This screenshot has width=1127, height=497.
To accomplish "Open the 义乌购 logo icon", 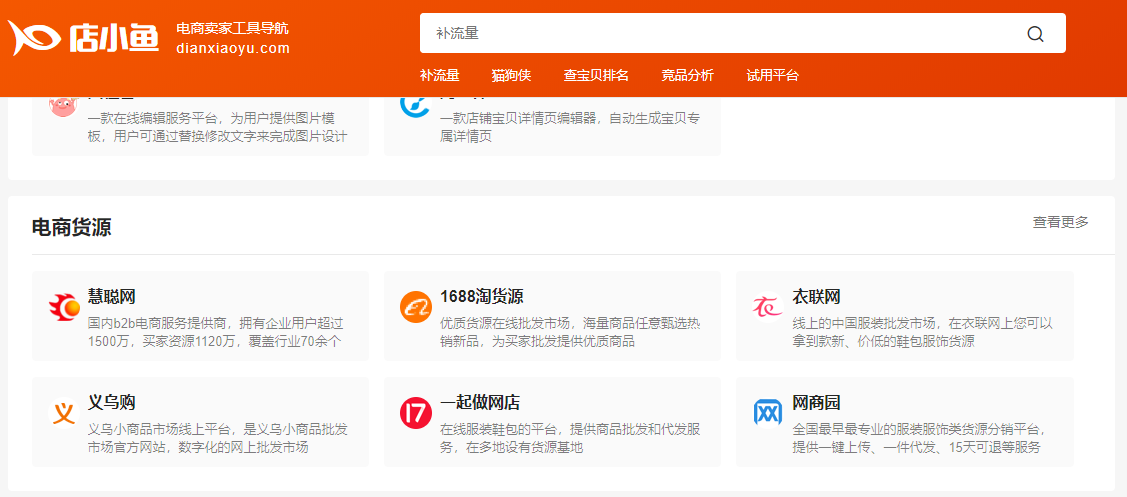I will coord(63,414).
